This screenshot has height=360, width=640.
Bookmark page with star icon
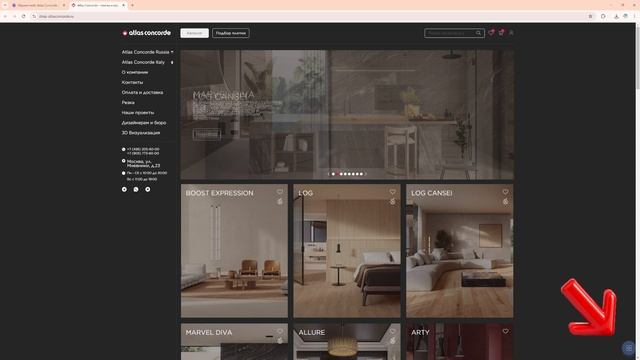591,16
